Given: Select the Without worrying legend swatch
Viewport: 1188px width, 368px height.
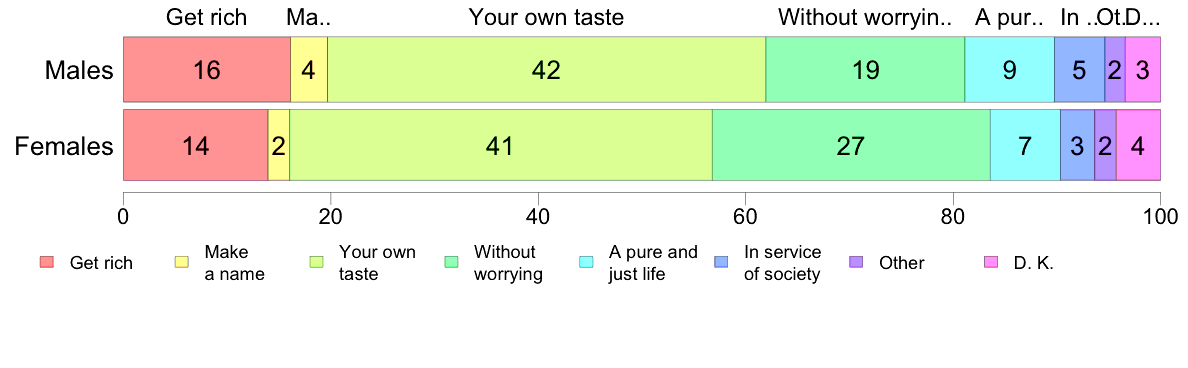Looking at the screenshot, I should point(453,263).
